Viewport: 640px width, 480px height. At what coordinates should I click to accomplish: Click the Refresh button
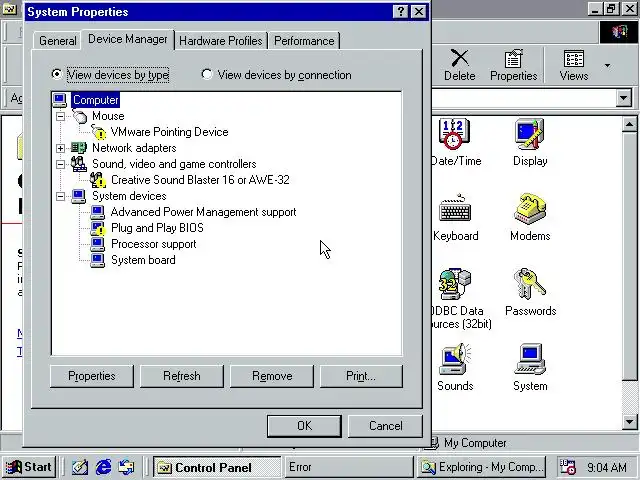[182, 376]
